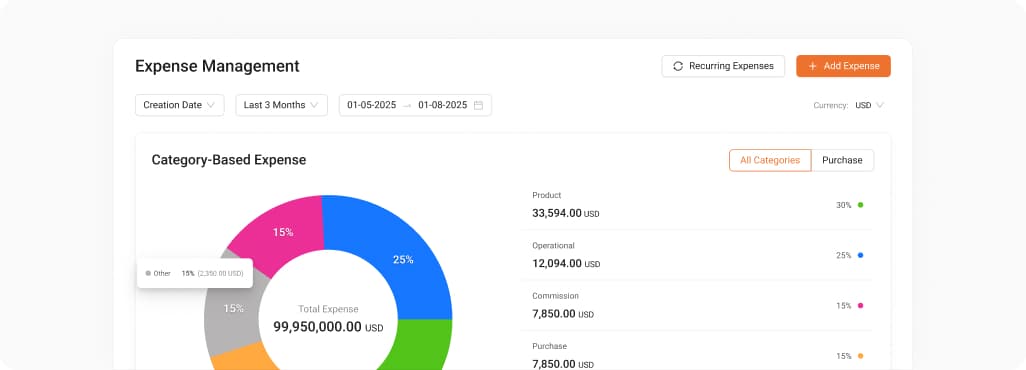
Task: Click the Expense Management heading
Action: (x=217, y=66)
